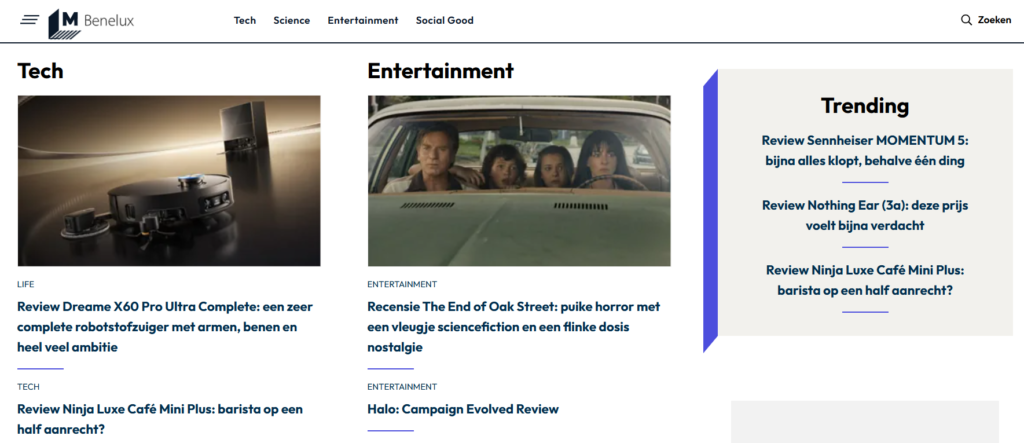The height and width of the screenshot is (443, 1024).
Task: Open trending Sennheiser MOMENTUM 5 review
Action: tap(865, 150)
